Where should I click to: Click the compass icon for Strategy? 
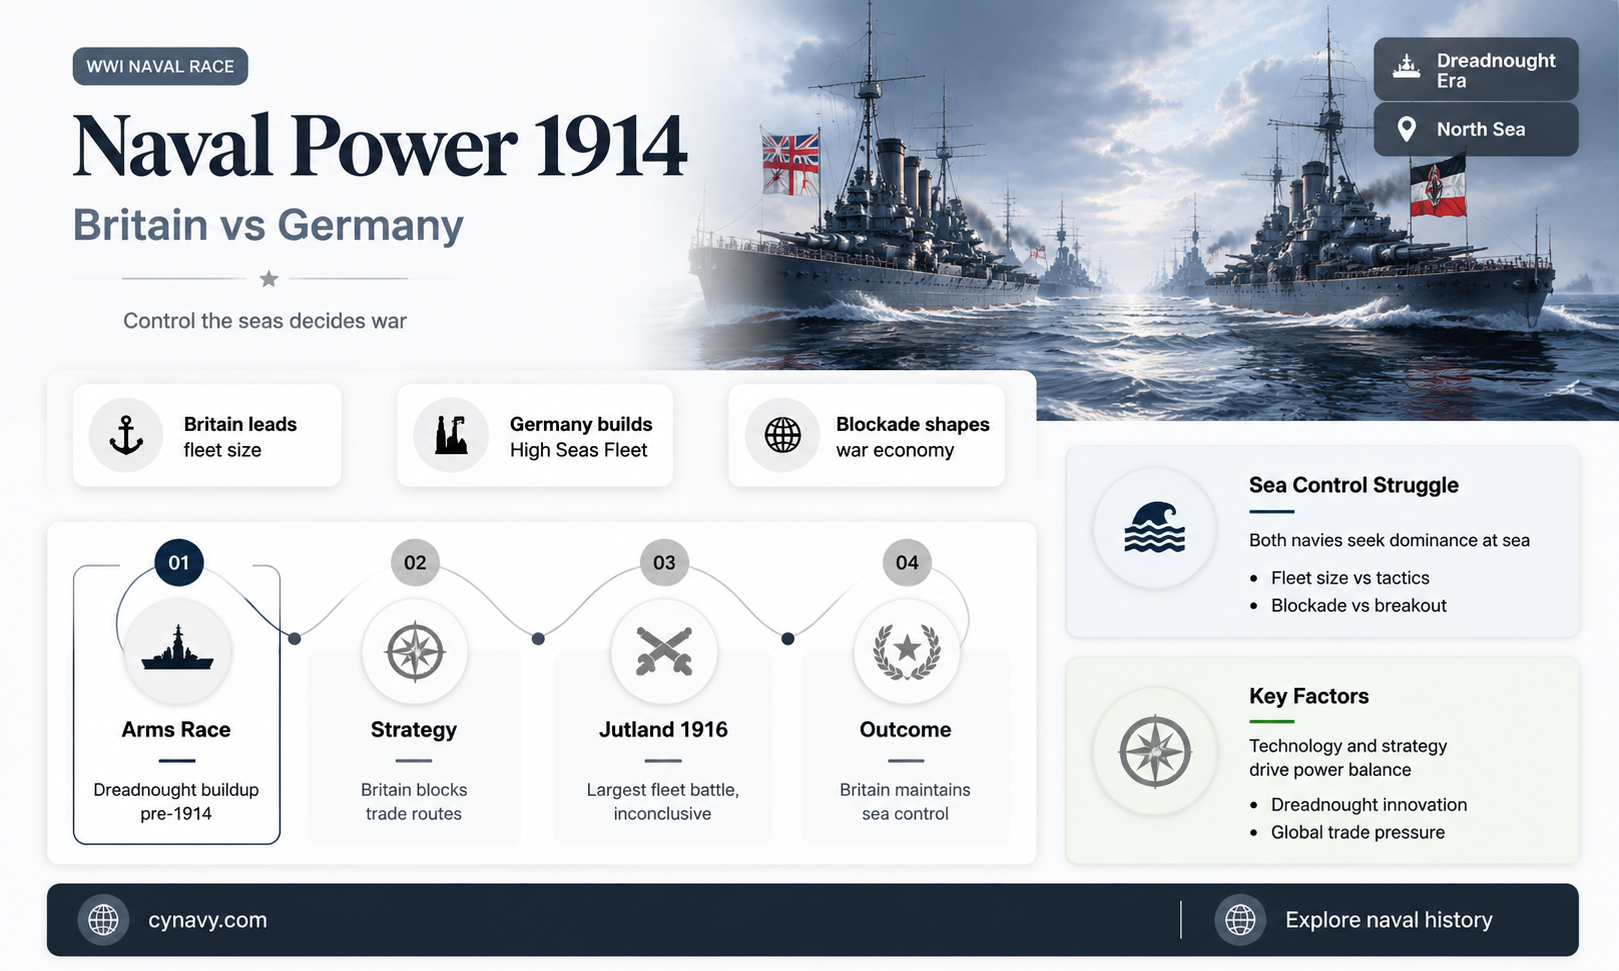coord(415,651)
